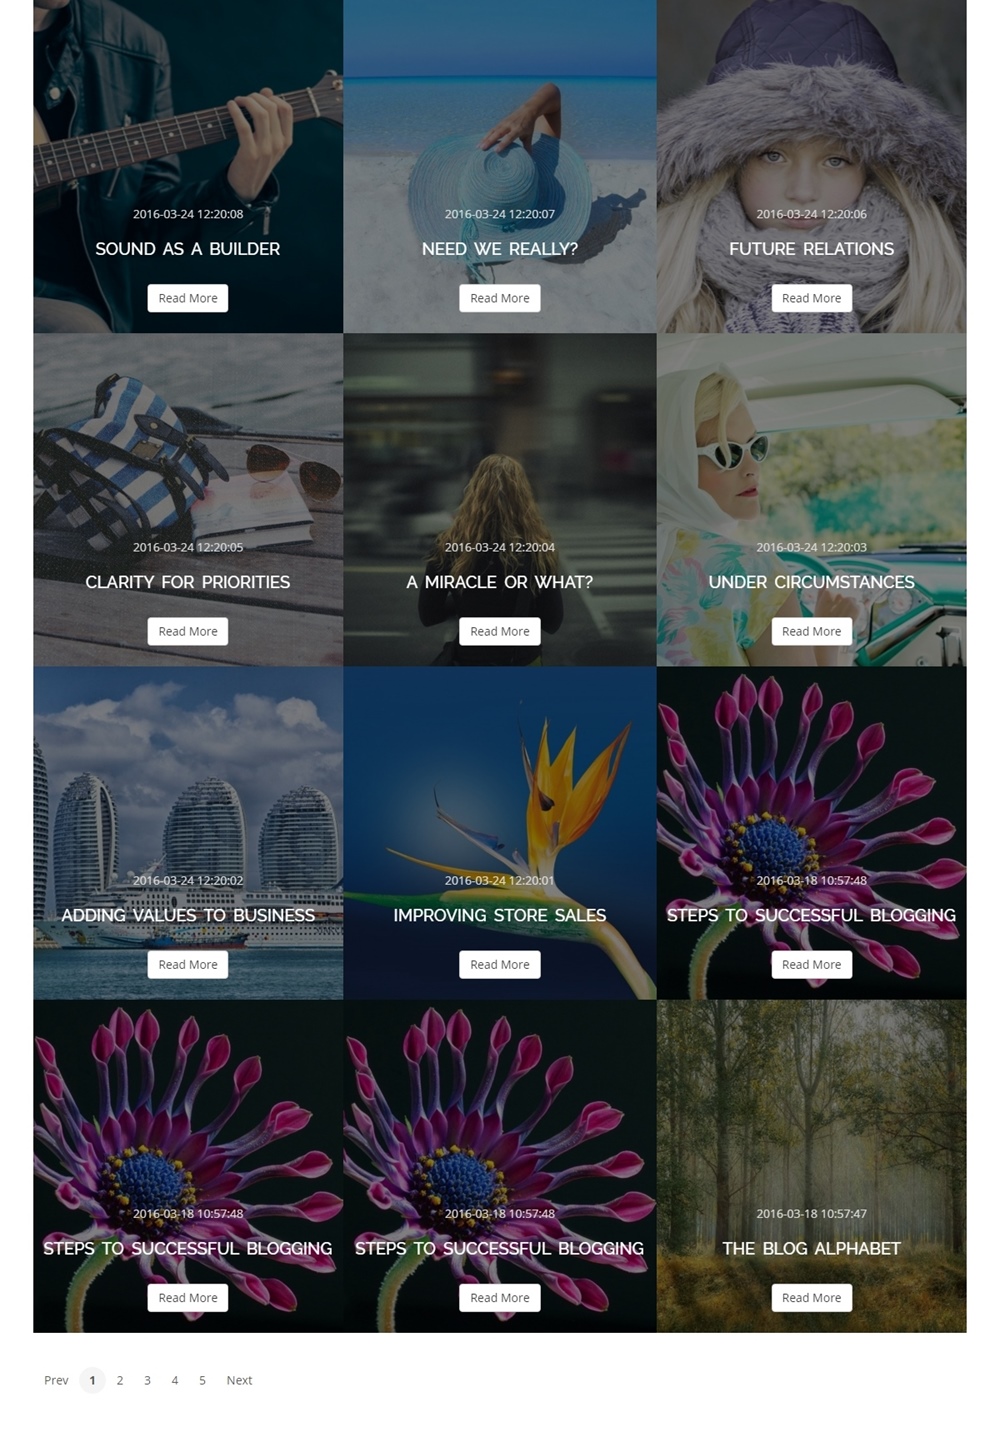Open Read More for Under Circumstances

click(x=812, y=631)
